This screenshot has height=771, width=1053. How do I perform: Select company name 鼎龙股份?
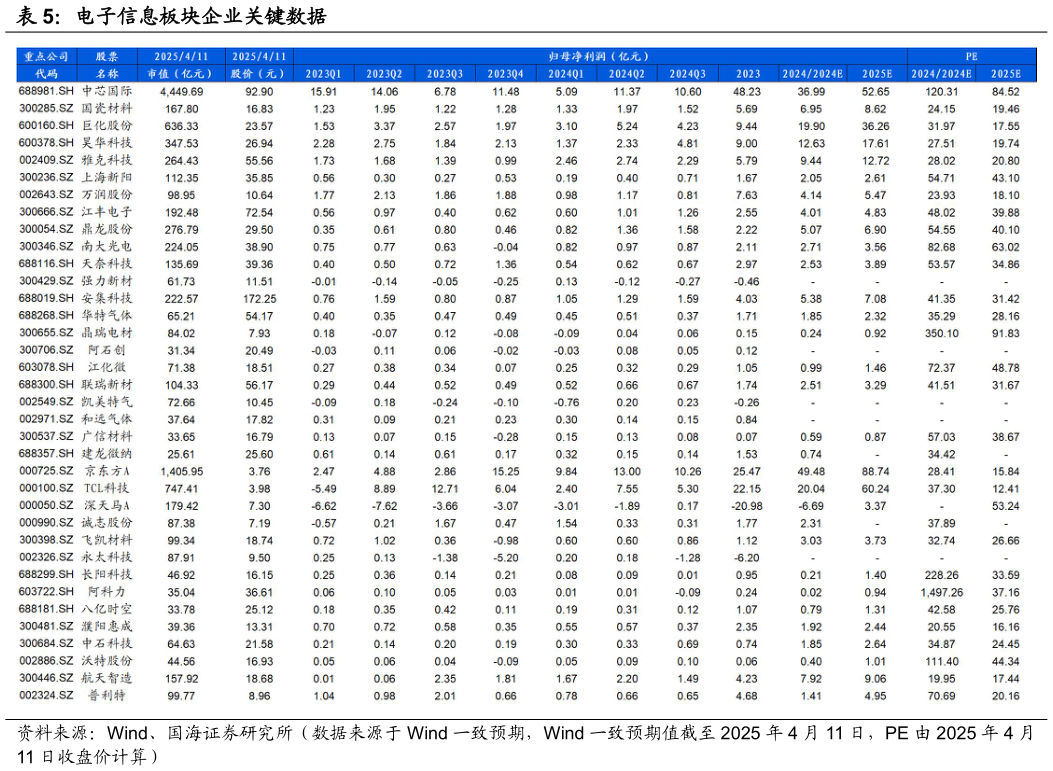tap(107, 229)
